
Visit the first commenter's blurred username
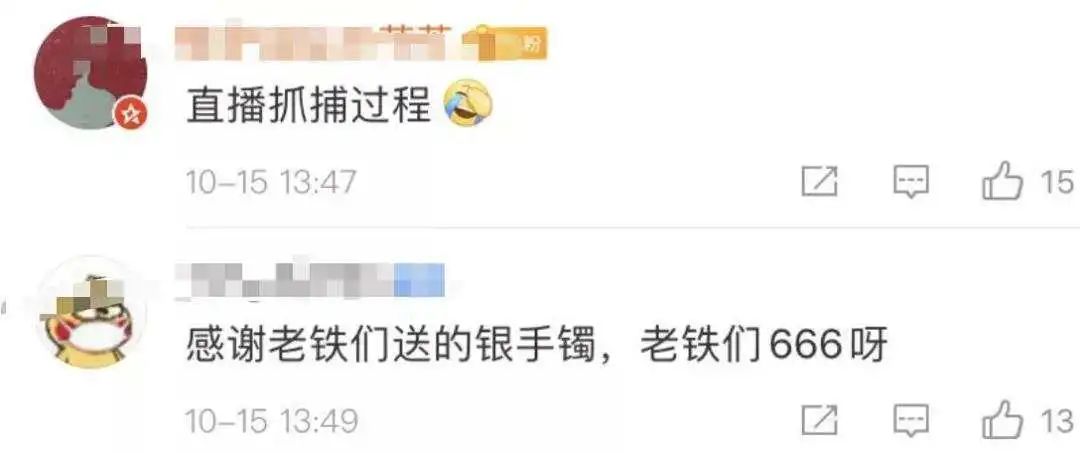315,43
